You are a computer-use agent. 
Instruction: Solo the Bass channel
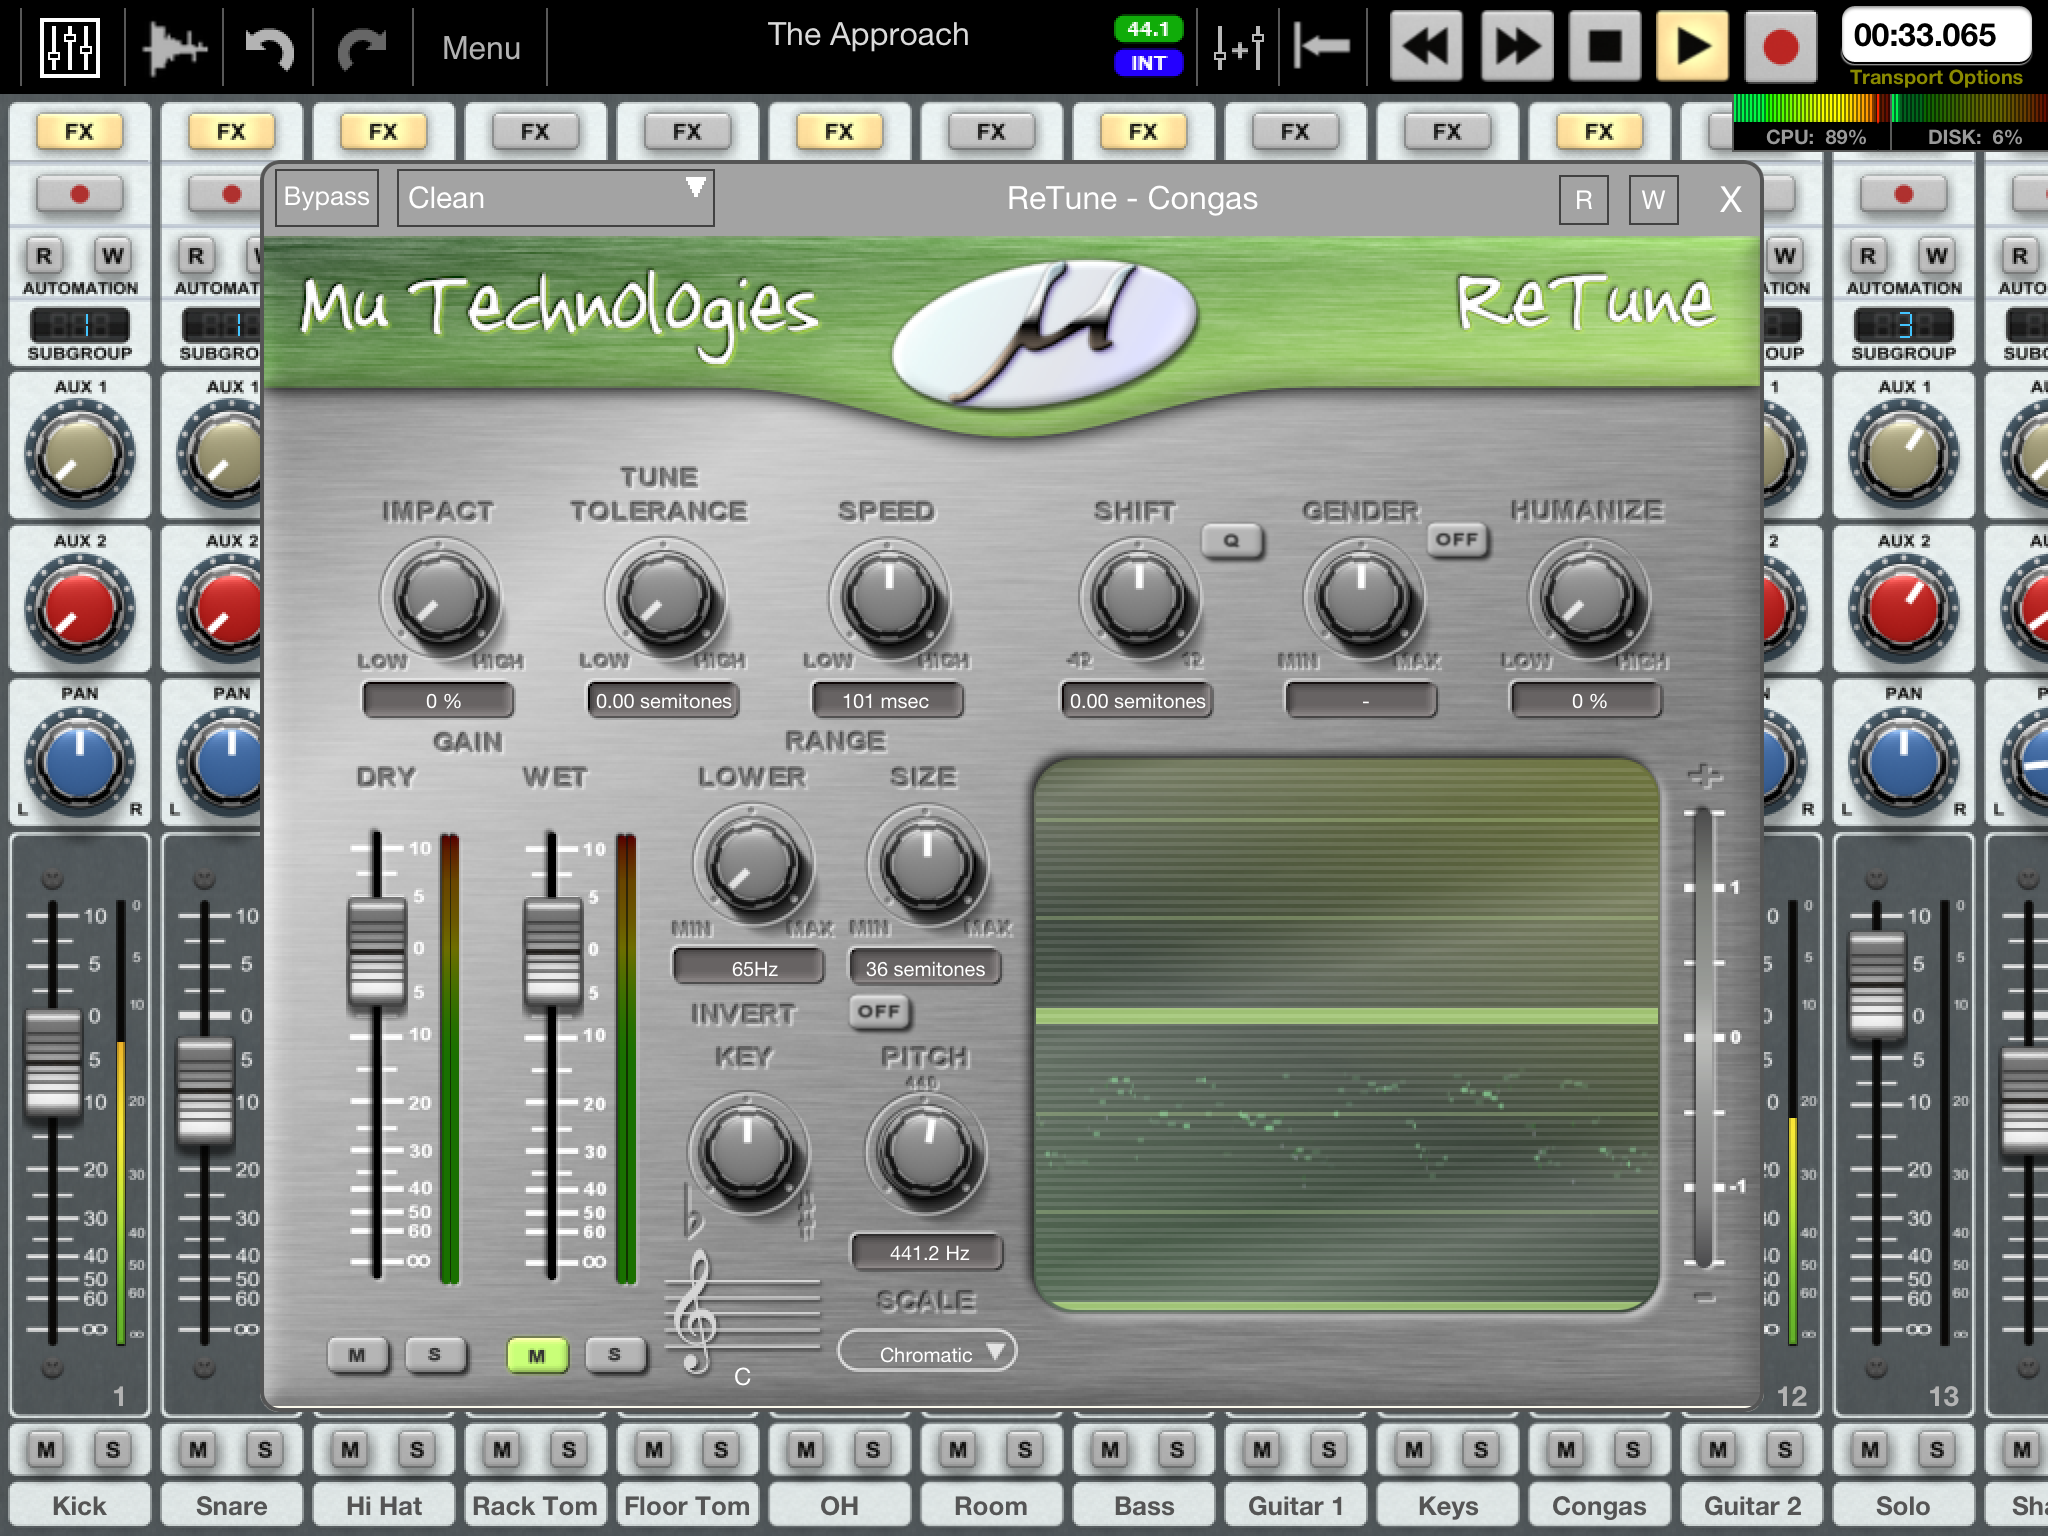[1177, 1449]
